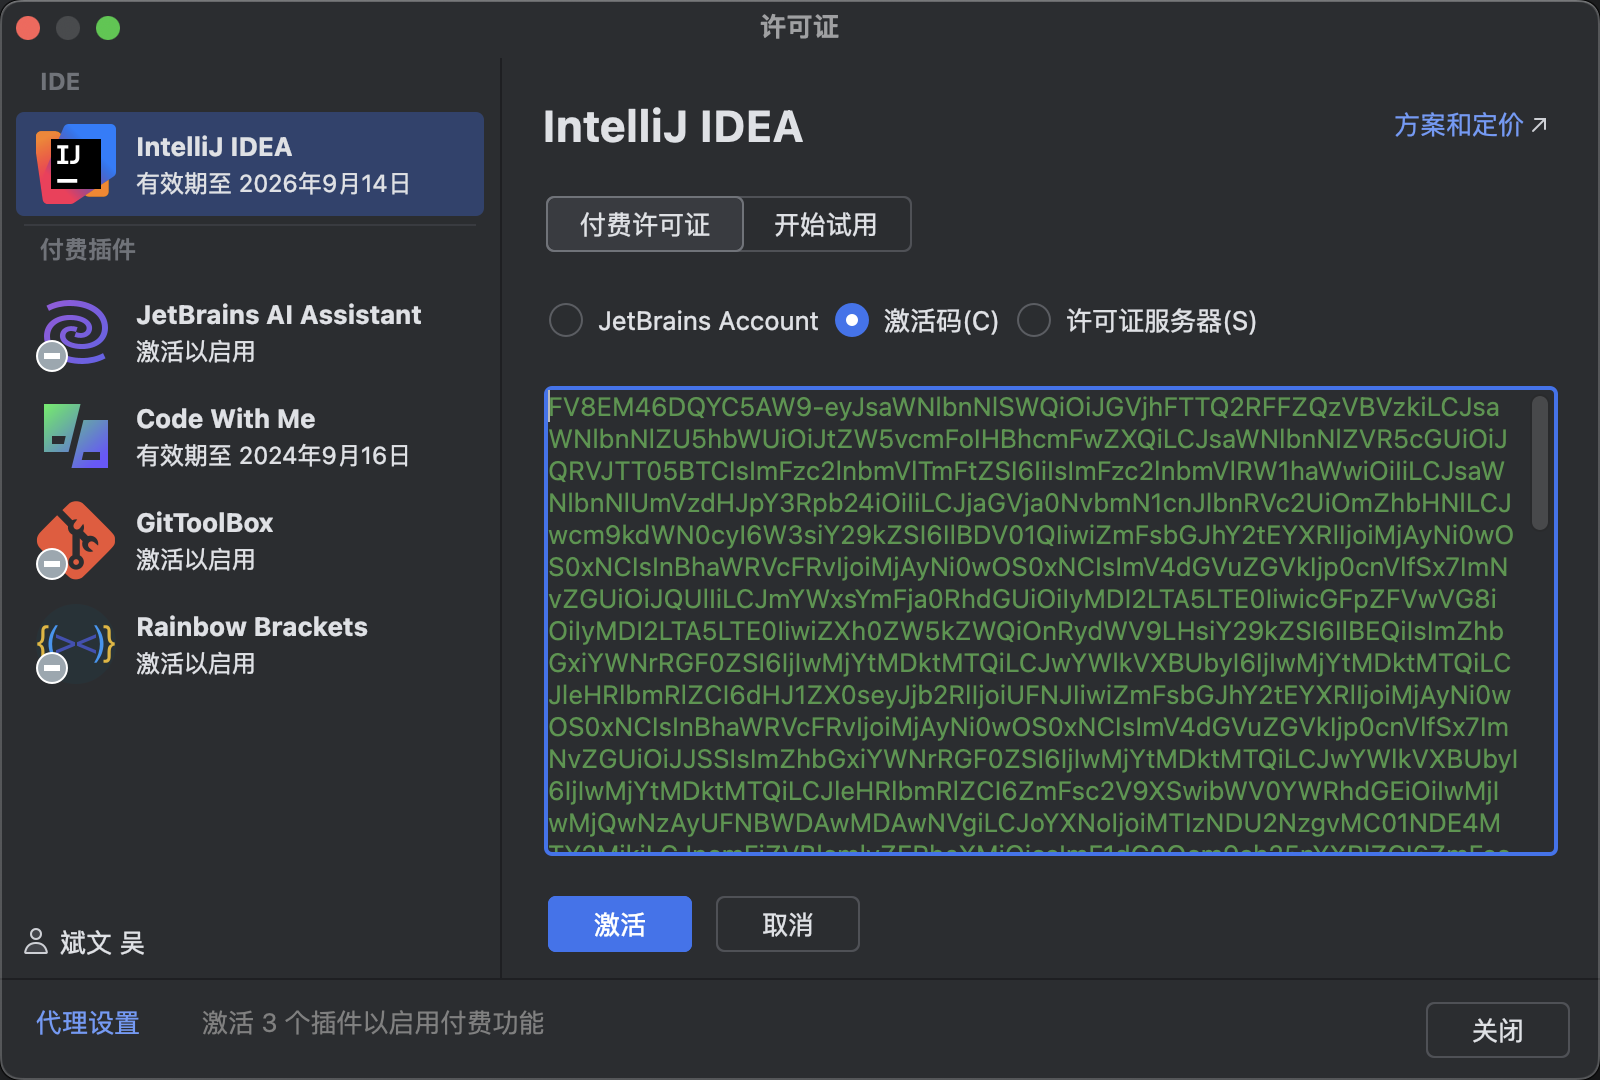The height and width of the screenshot is (1080, 1600).
Task: Select GitToolBox in plugin list
Action: click(250, 541)
